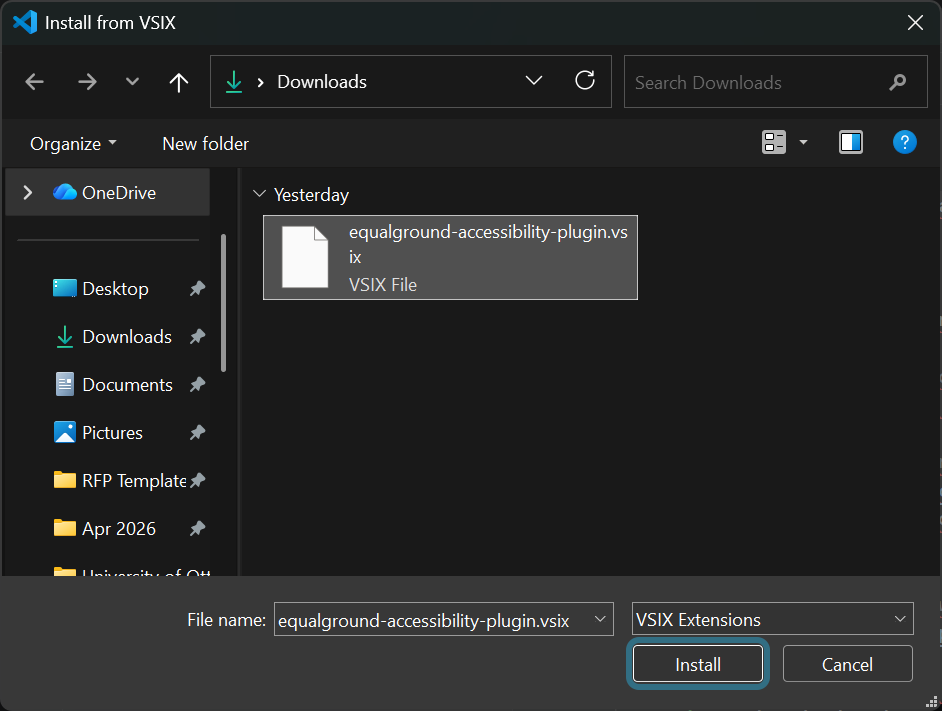This screenshot has width=942, height=711.
Task: Go forward using the forward arrow
Action: 87,82
